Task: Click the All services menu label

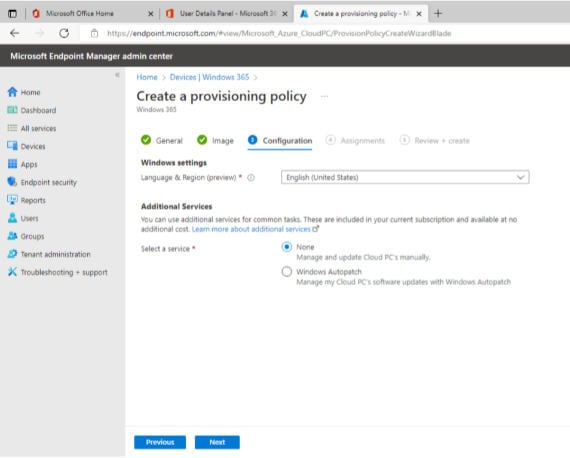Action: click(x=38, y=128)
